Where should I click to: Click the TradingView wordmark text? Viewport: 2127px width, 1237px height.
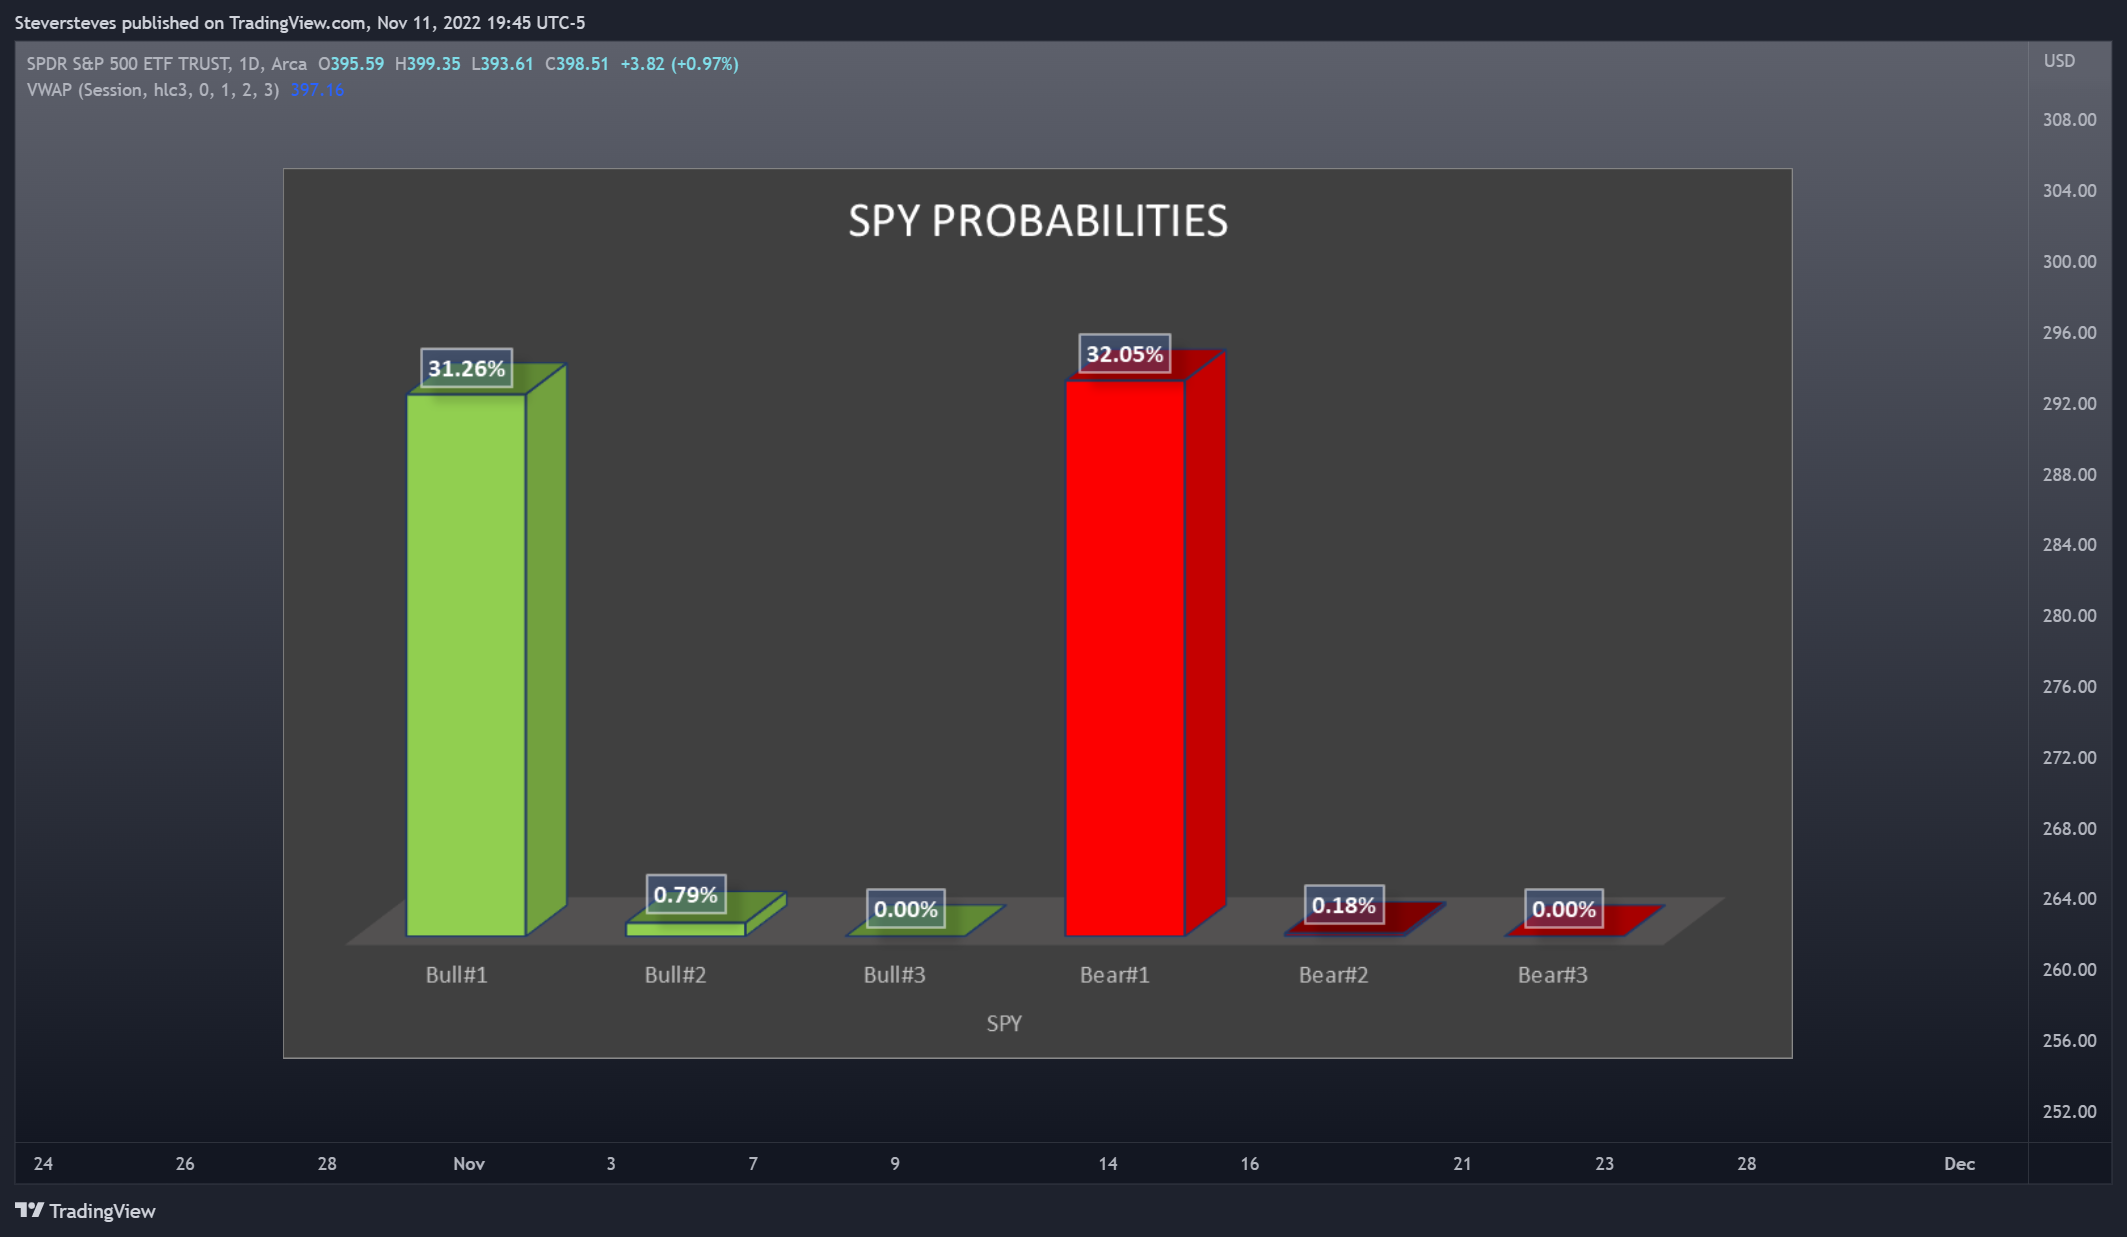(103, 1211)
